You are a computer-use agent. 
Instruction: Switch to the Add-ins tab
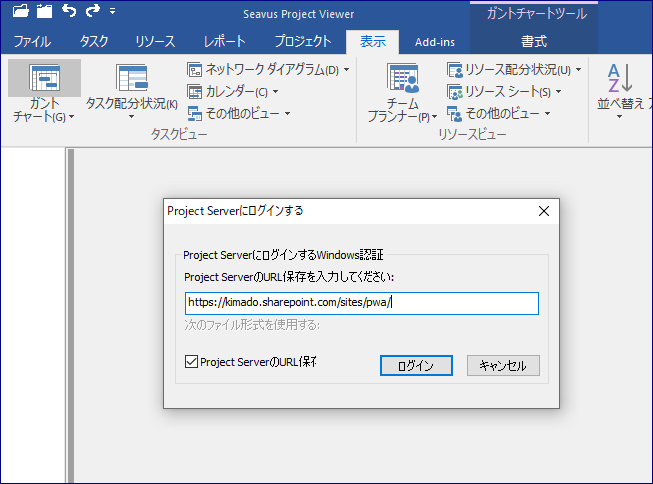tap(434, 42)
